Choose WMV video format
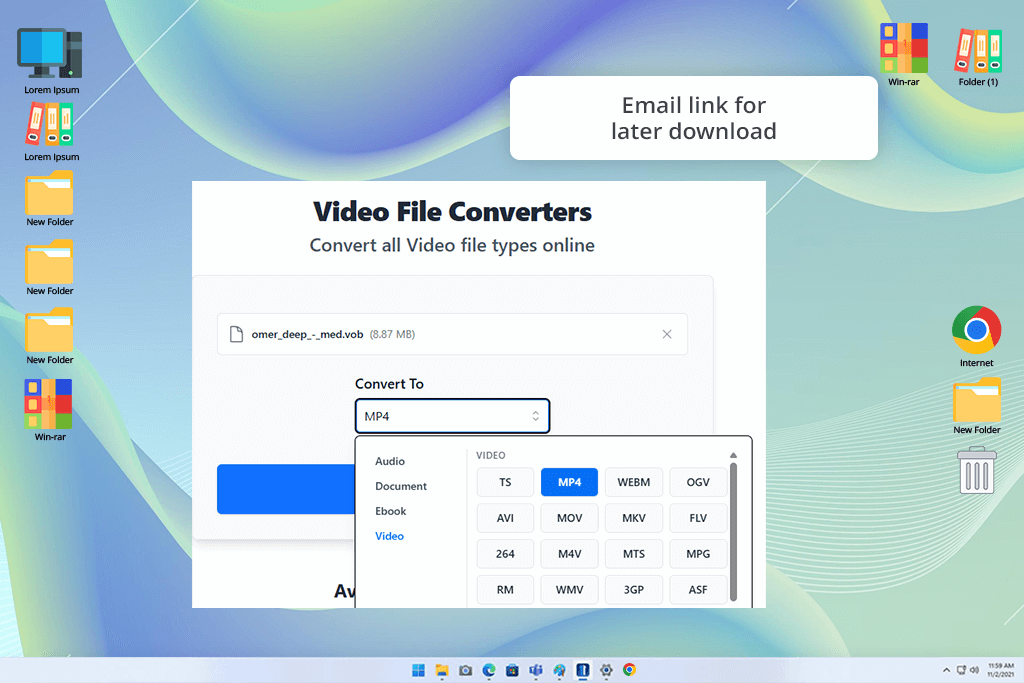 tap(569, 590)
